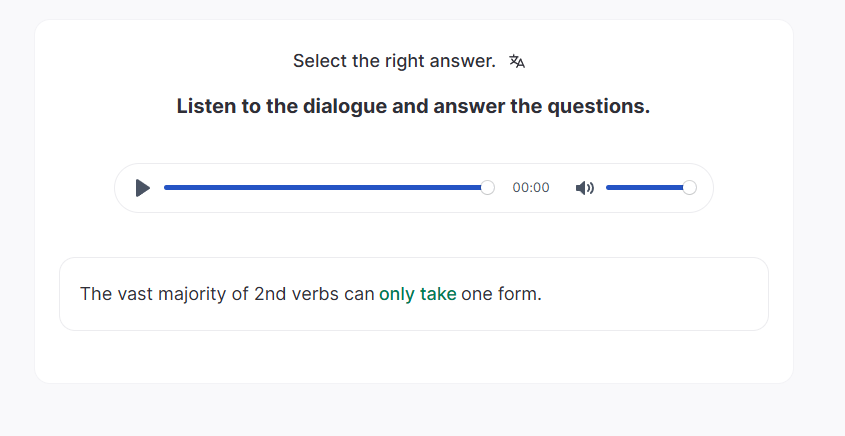Lower volume by clicking the volume track's left end
The width and height of the screenshot is (845, 436).
pyautogui.click(x=609, y=188)
